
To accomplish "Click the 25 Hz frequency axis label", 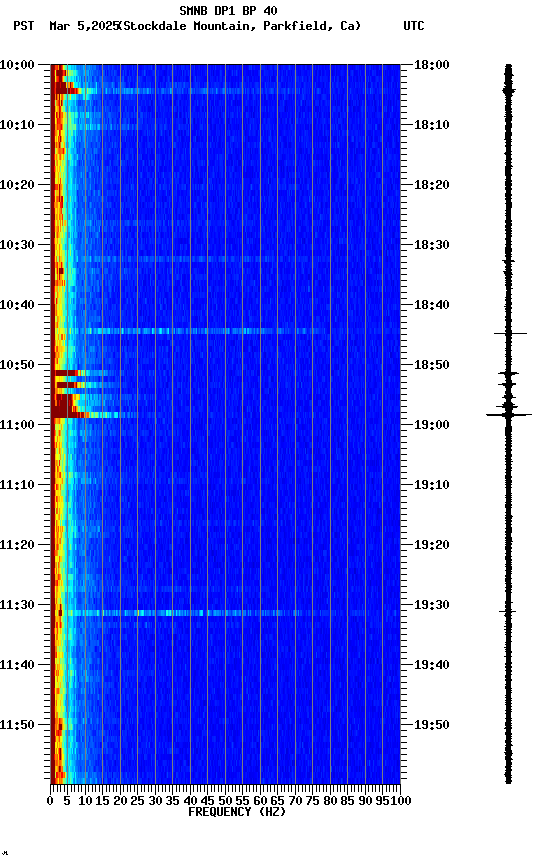I will tap(138, 801).
